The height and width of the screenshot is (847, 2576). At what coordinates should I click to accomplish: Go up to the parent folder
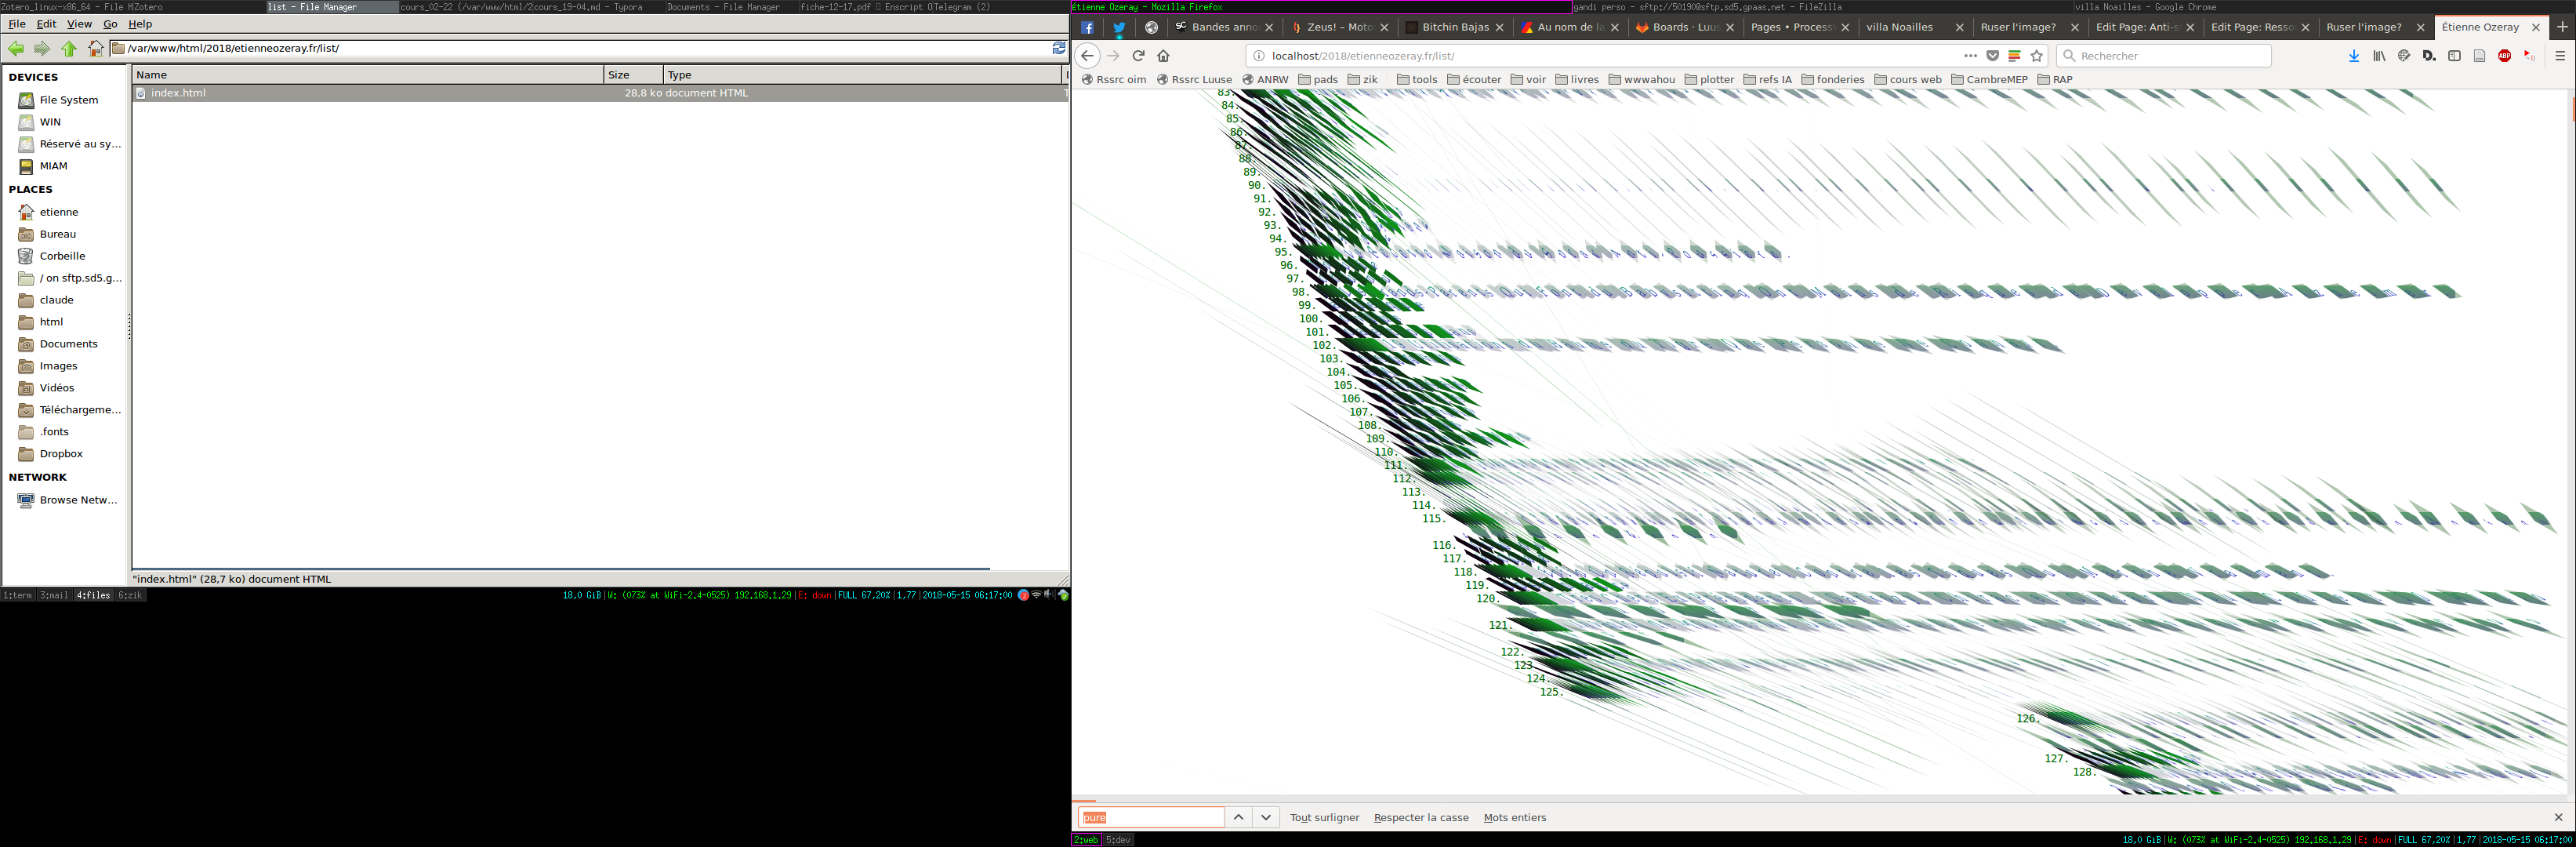[x=68, y=48]
